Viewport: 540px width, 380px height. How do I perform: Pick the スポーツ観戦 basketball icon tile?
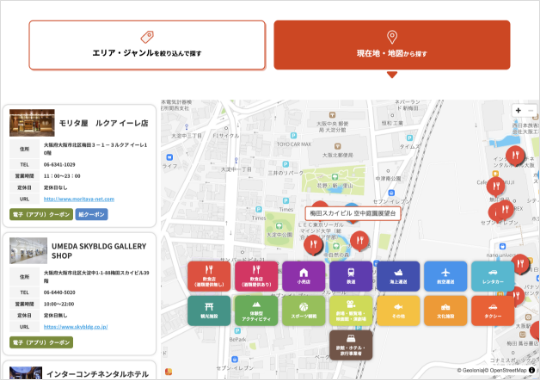303,310
